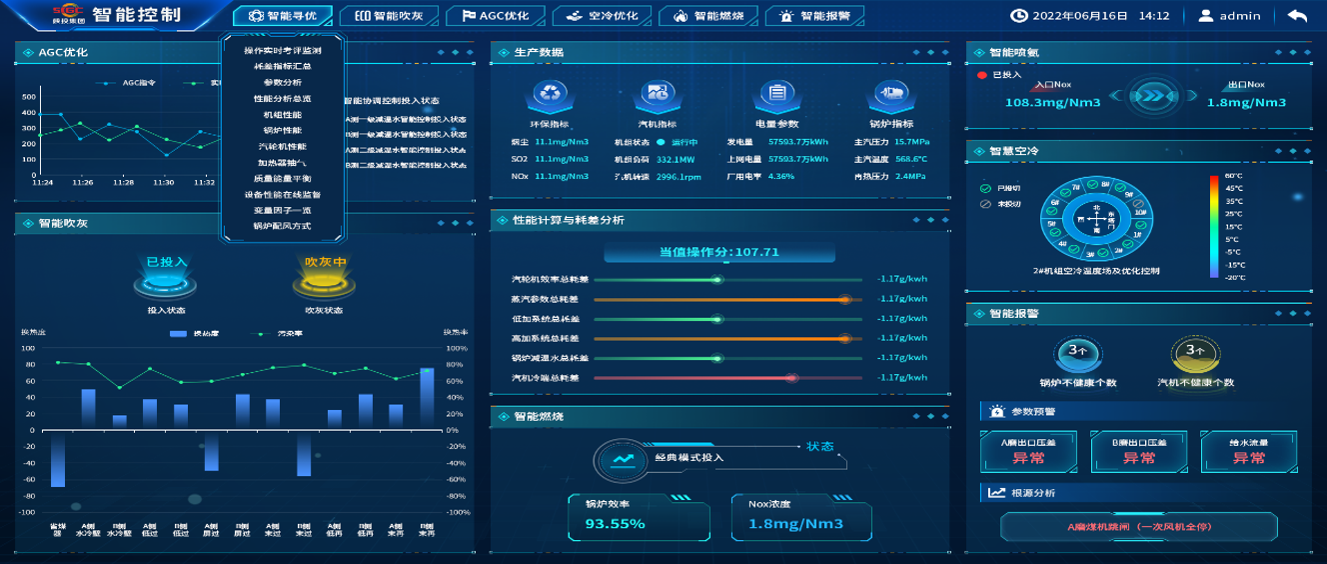Click the 已投入 status indicator under 智能吹灰
Screen dimensions: 1327x564
pos(167,279)
